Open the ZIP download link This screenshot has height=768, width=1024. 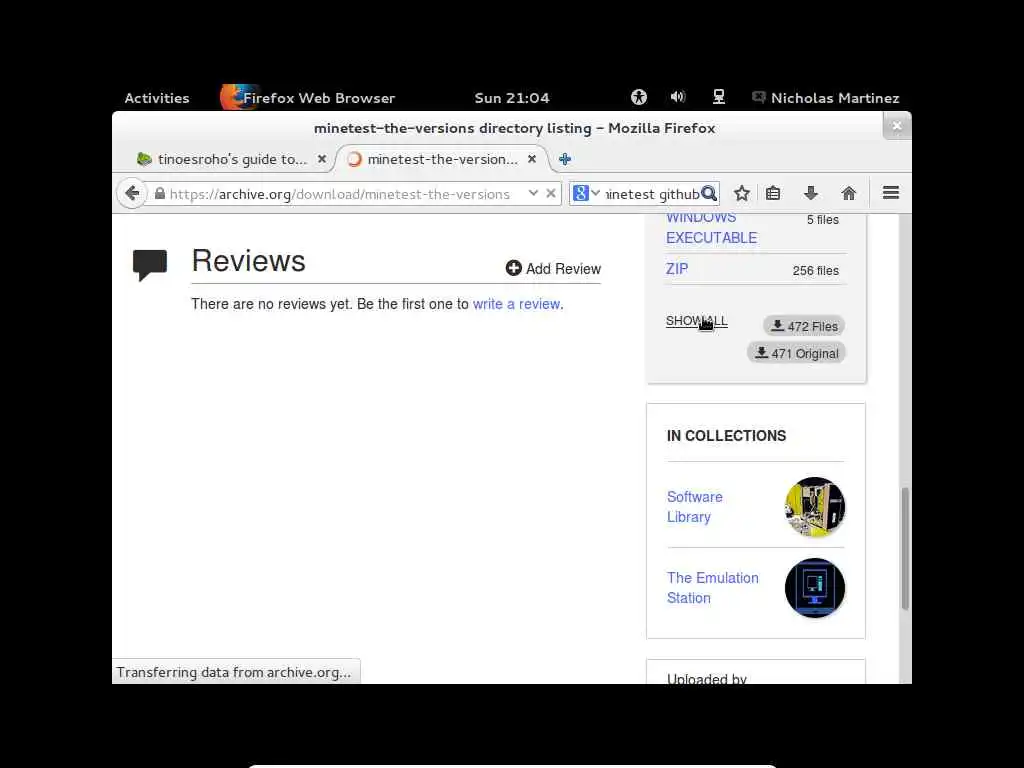point(677,269)
